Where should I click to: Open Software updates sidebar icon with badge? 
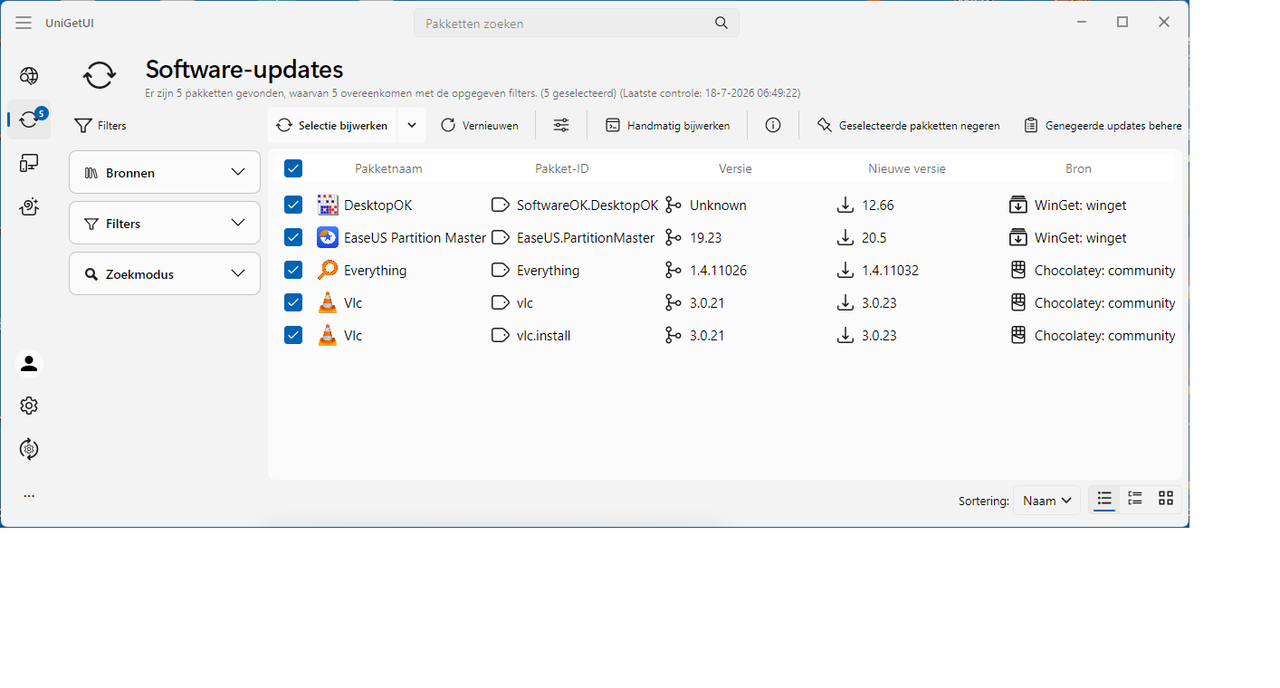(29, 120)
